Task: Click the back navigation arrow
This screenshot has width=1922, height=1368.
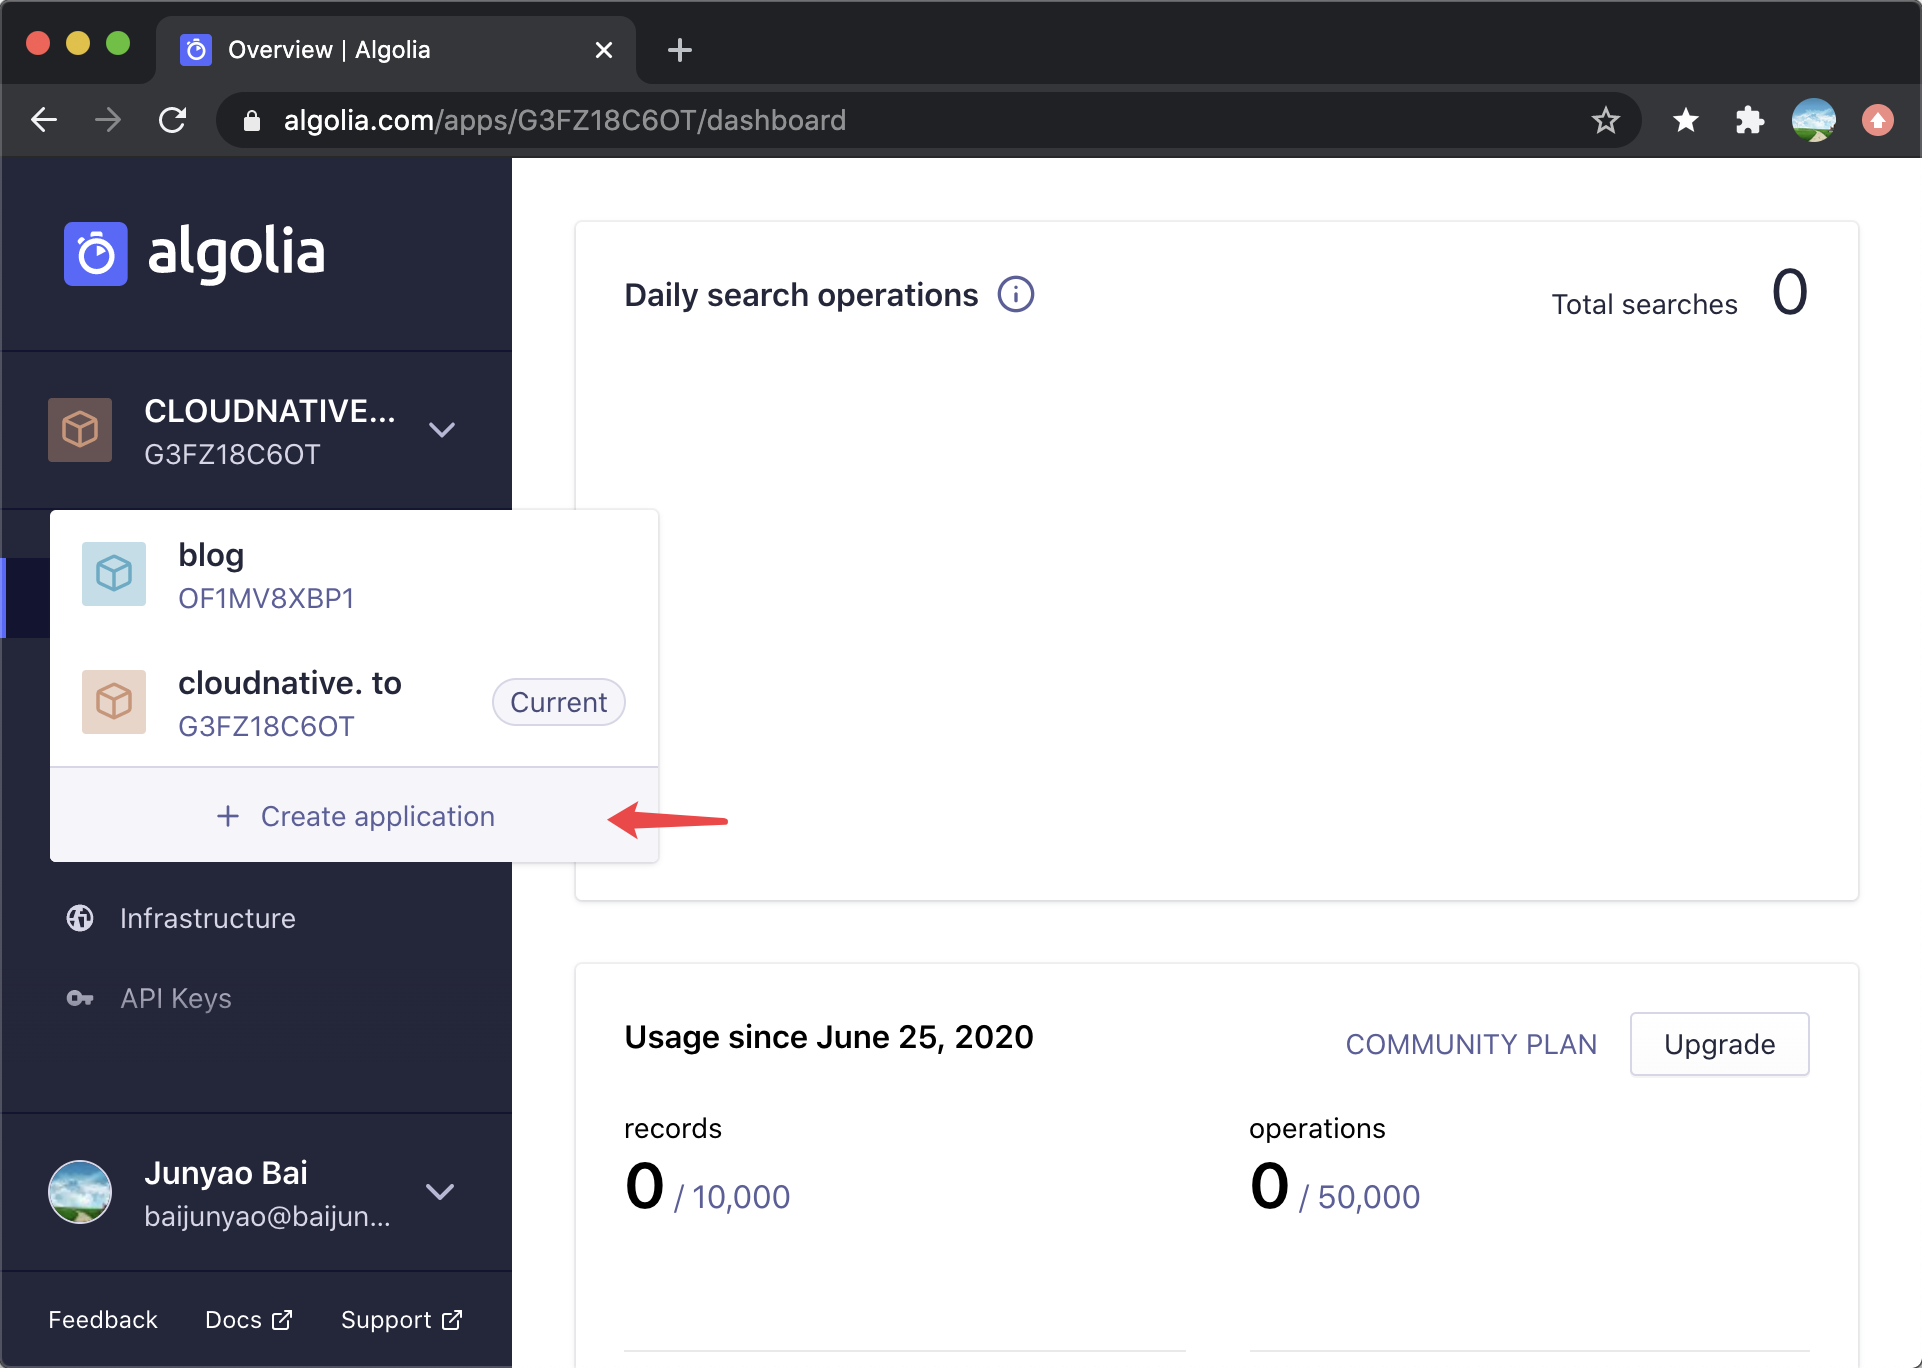Action: (x=43, y=120)
